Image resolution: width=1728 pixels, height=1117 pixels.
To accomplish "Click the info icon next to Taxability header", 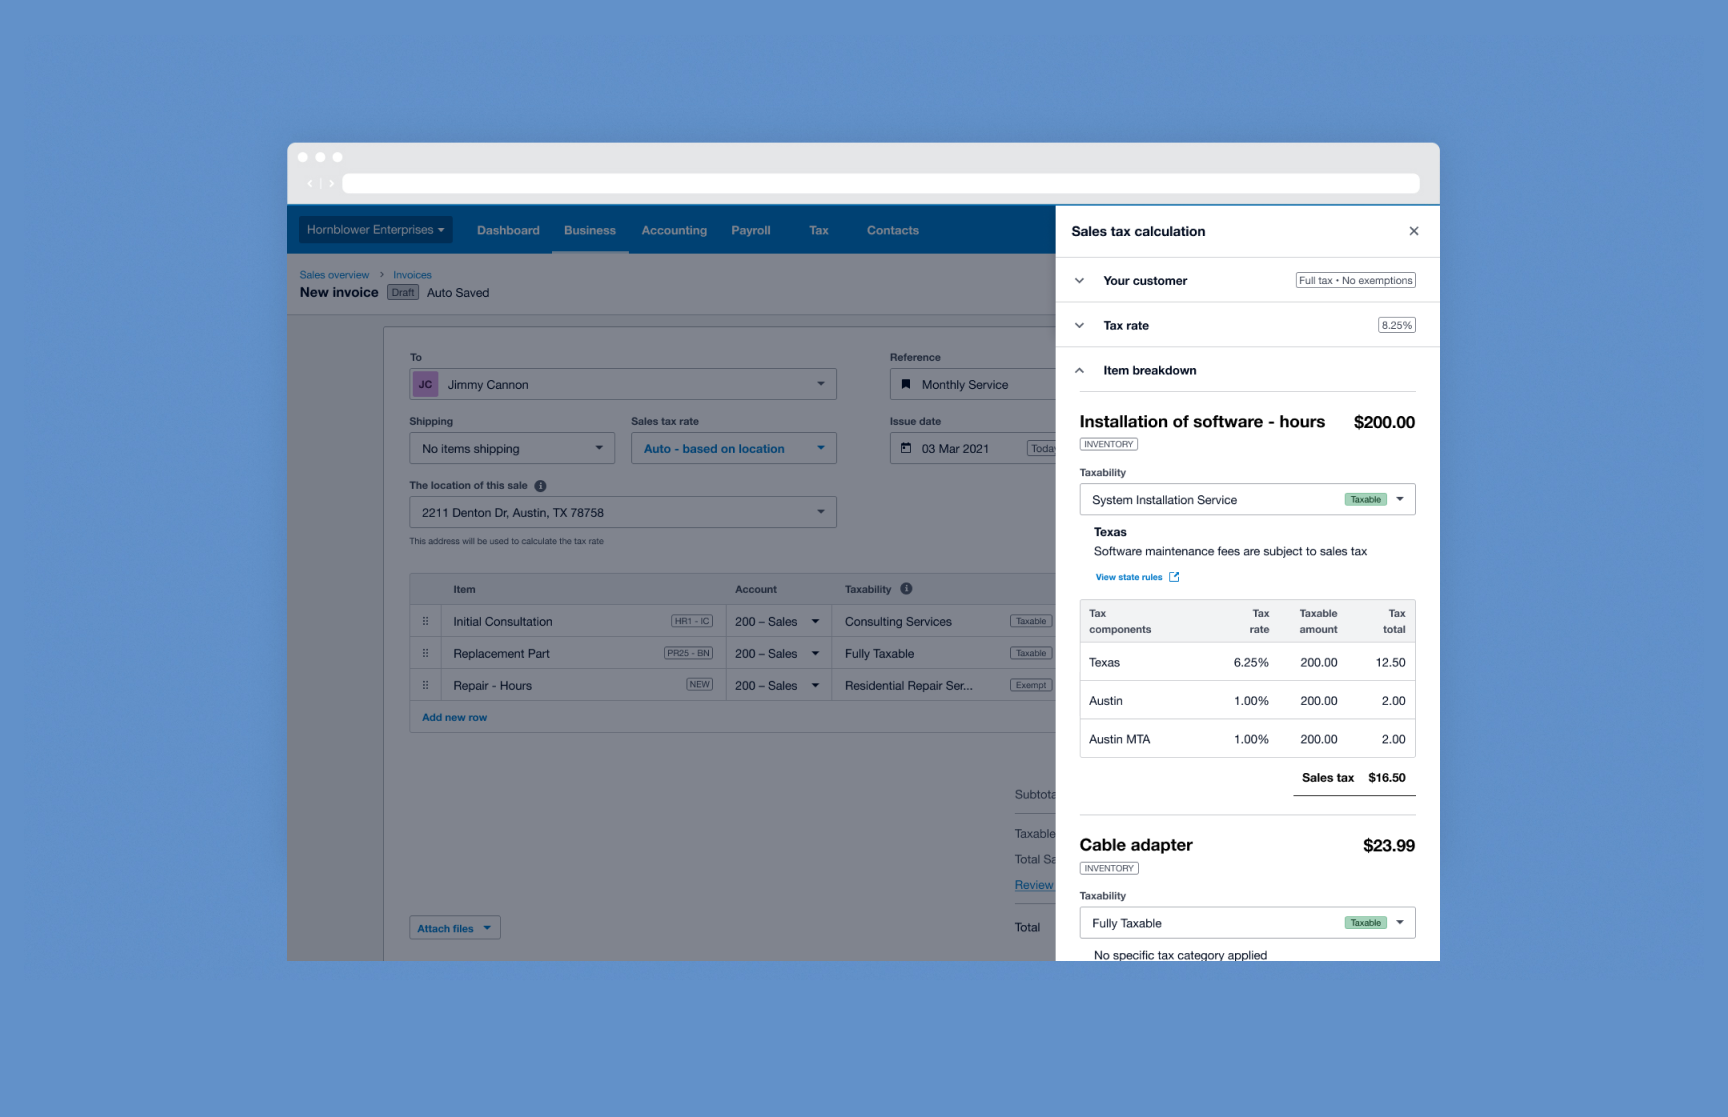I will (906, 589).
